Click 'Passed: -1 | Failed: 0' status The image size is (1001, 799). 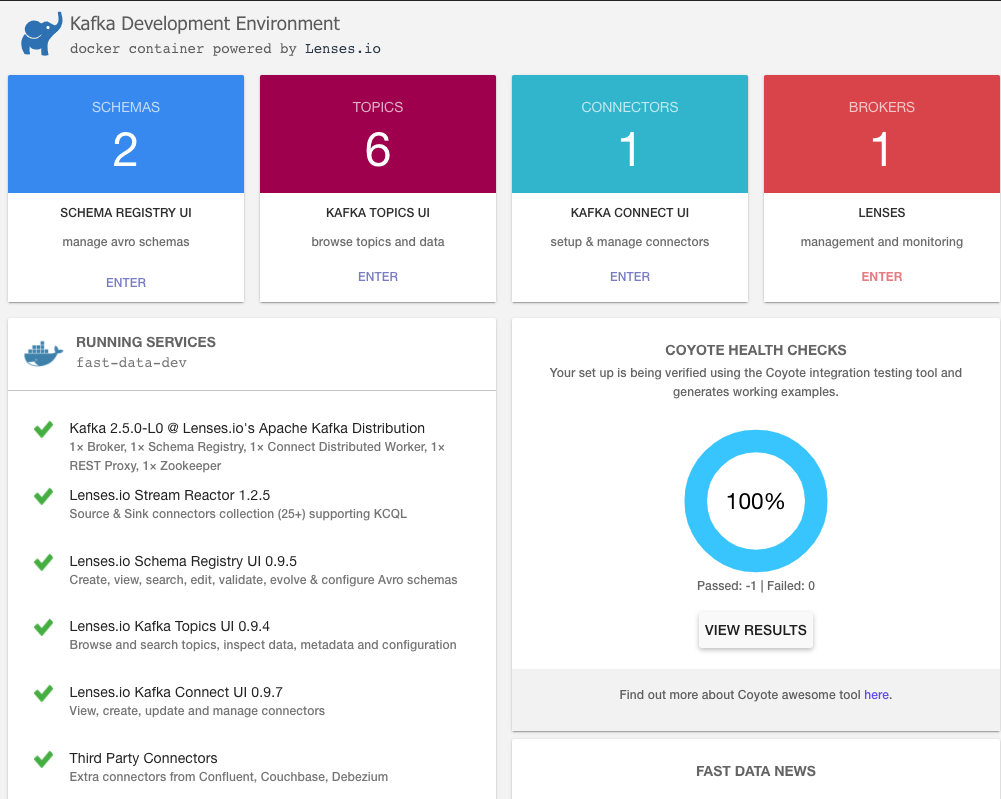pos(756,586)
